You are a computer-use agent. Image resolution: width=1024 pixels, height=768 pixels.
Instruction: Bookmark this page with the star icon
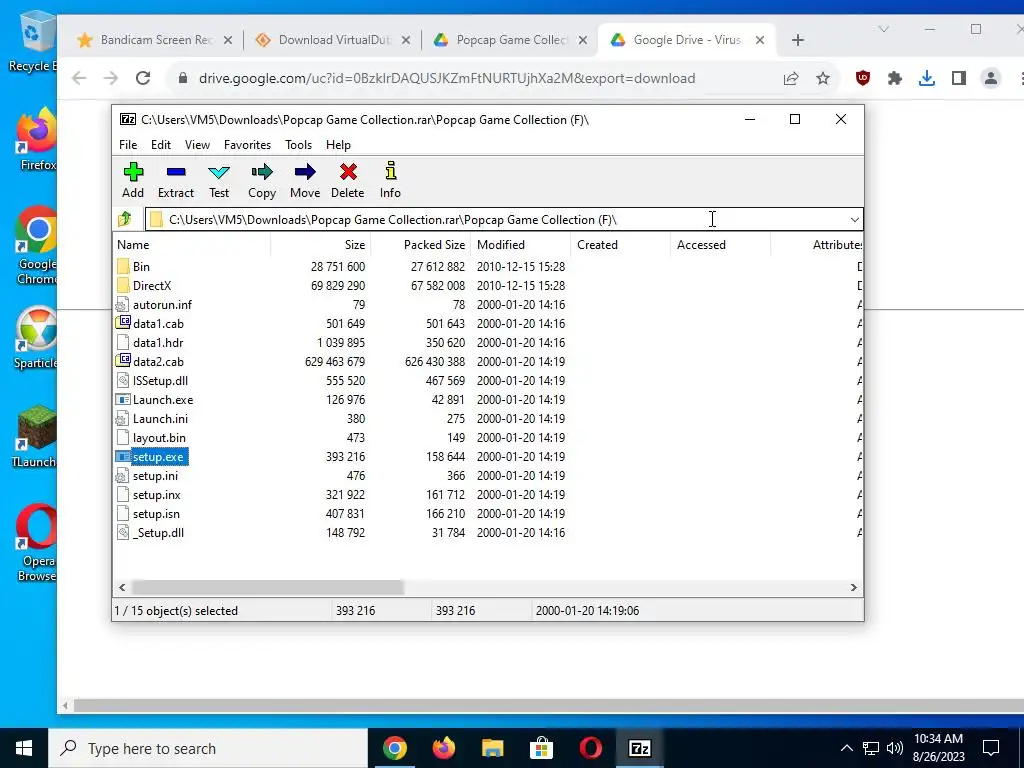point(823,78)
